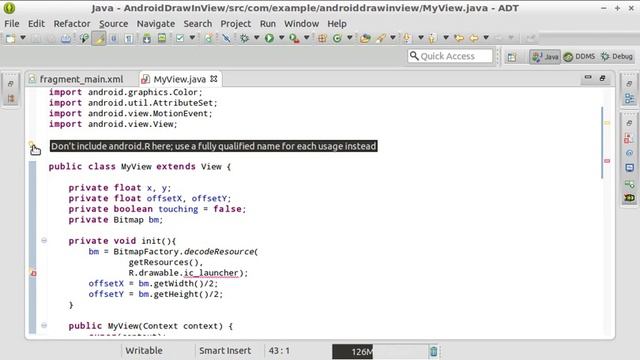Open the Android SDK Manager icon
This screenshot has height=360, width=640.
tap(147, 38)
